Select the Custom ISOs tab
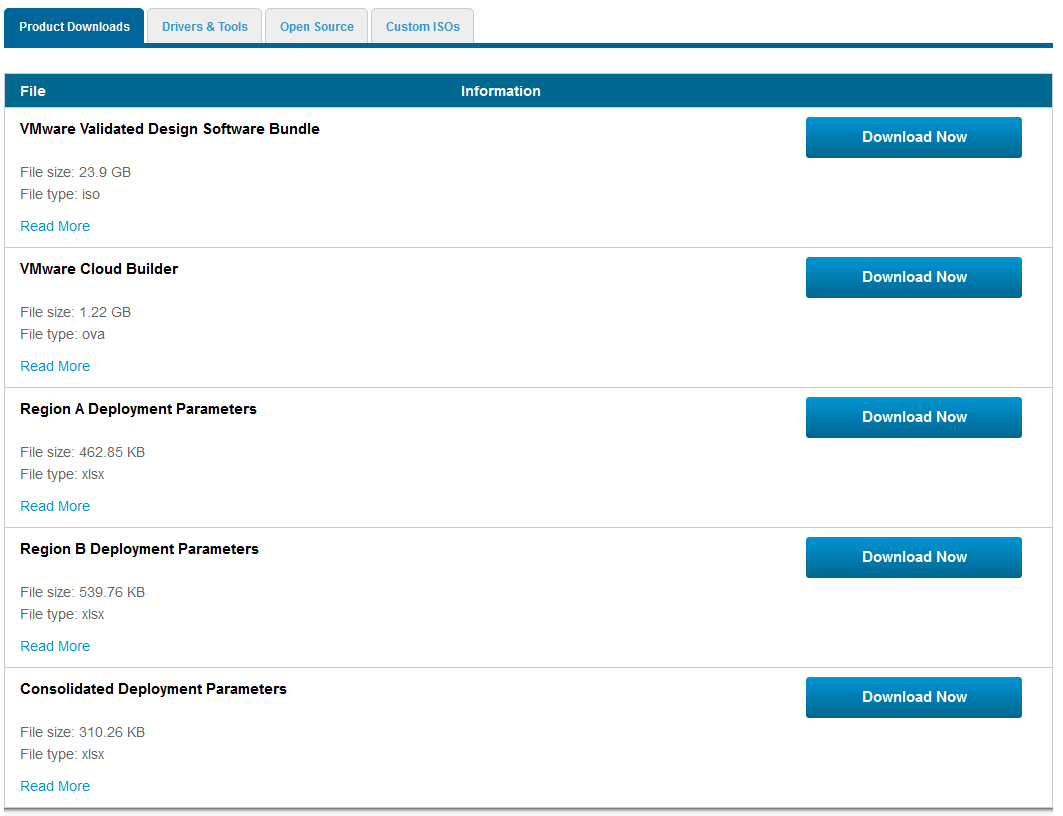The width and height of the screenshot is (1063, 816). tap(422, 26)
